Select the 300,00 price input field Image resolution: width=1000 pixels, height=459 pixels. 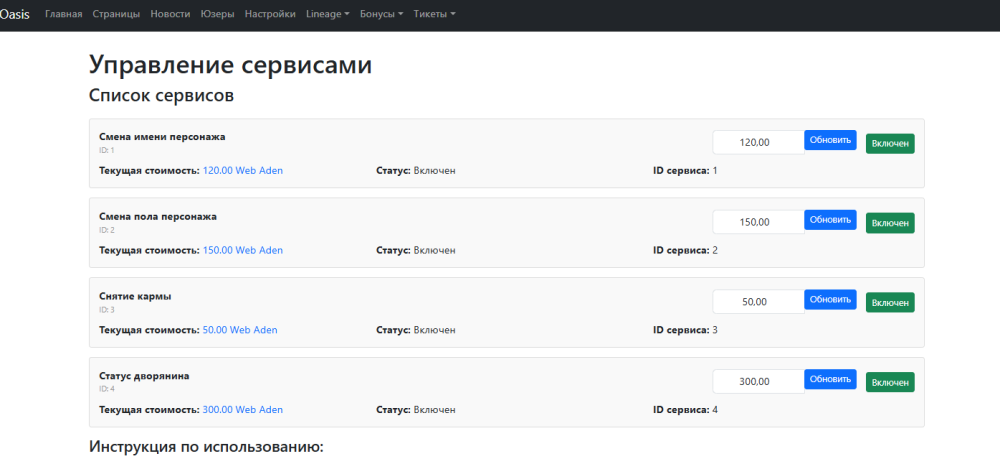click(x=758, y=381)
